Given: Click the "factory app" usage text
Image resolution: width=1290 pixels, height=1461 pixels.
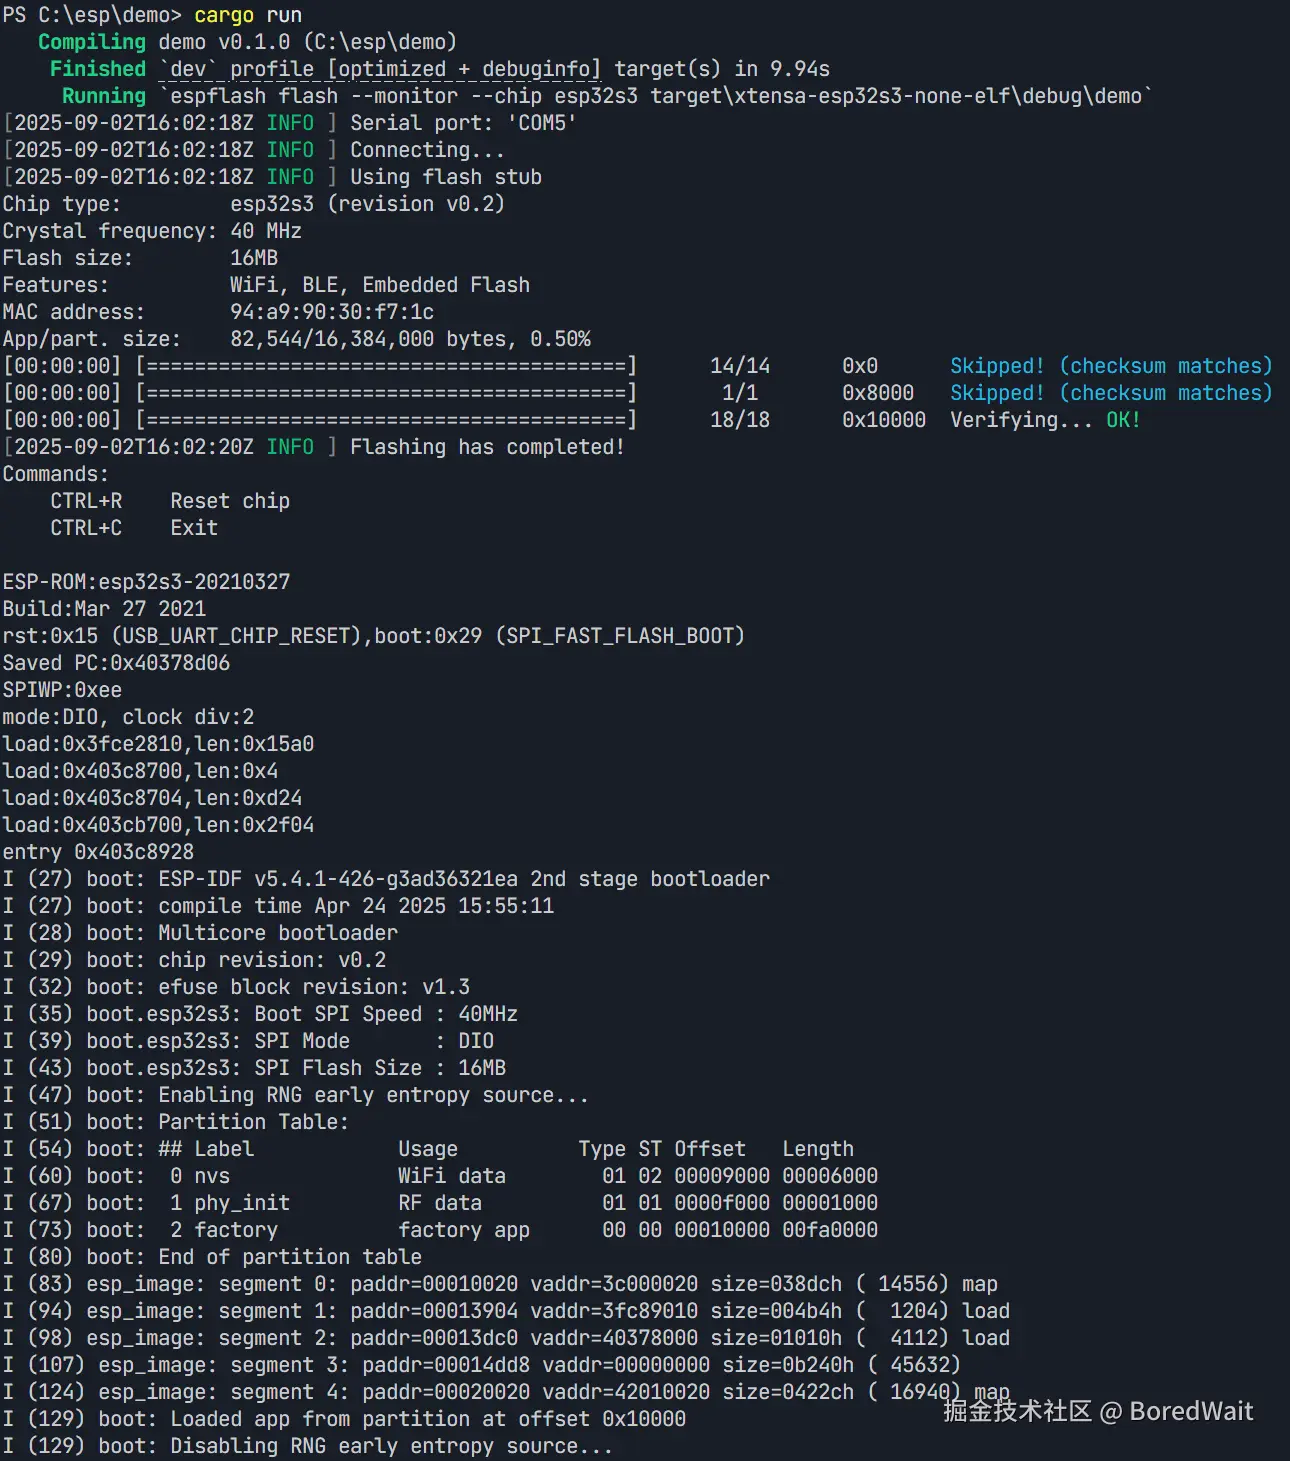Looking at the screenshot, I should 464,1230.
